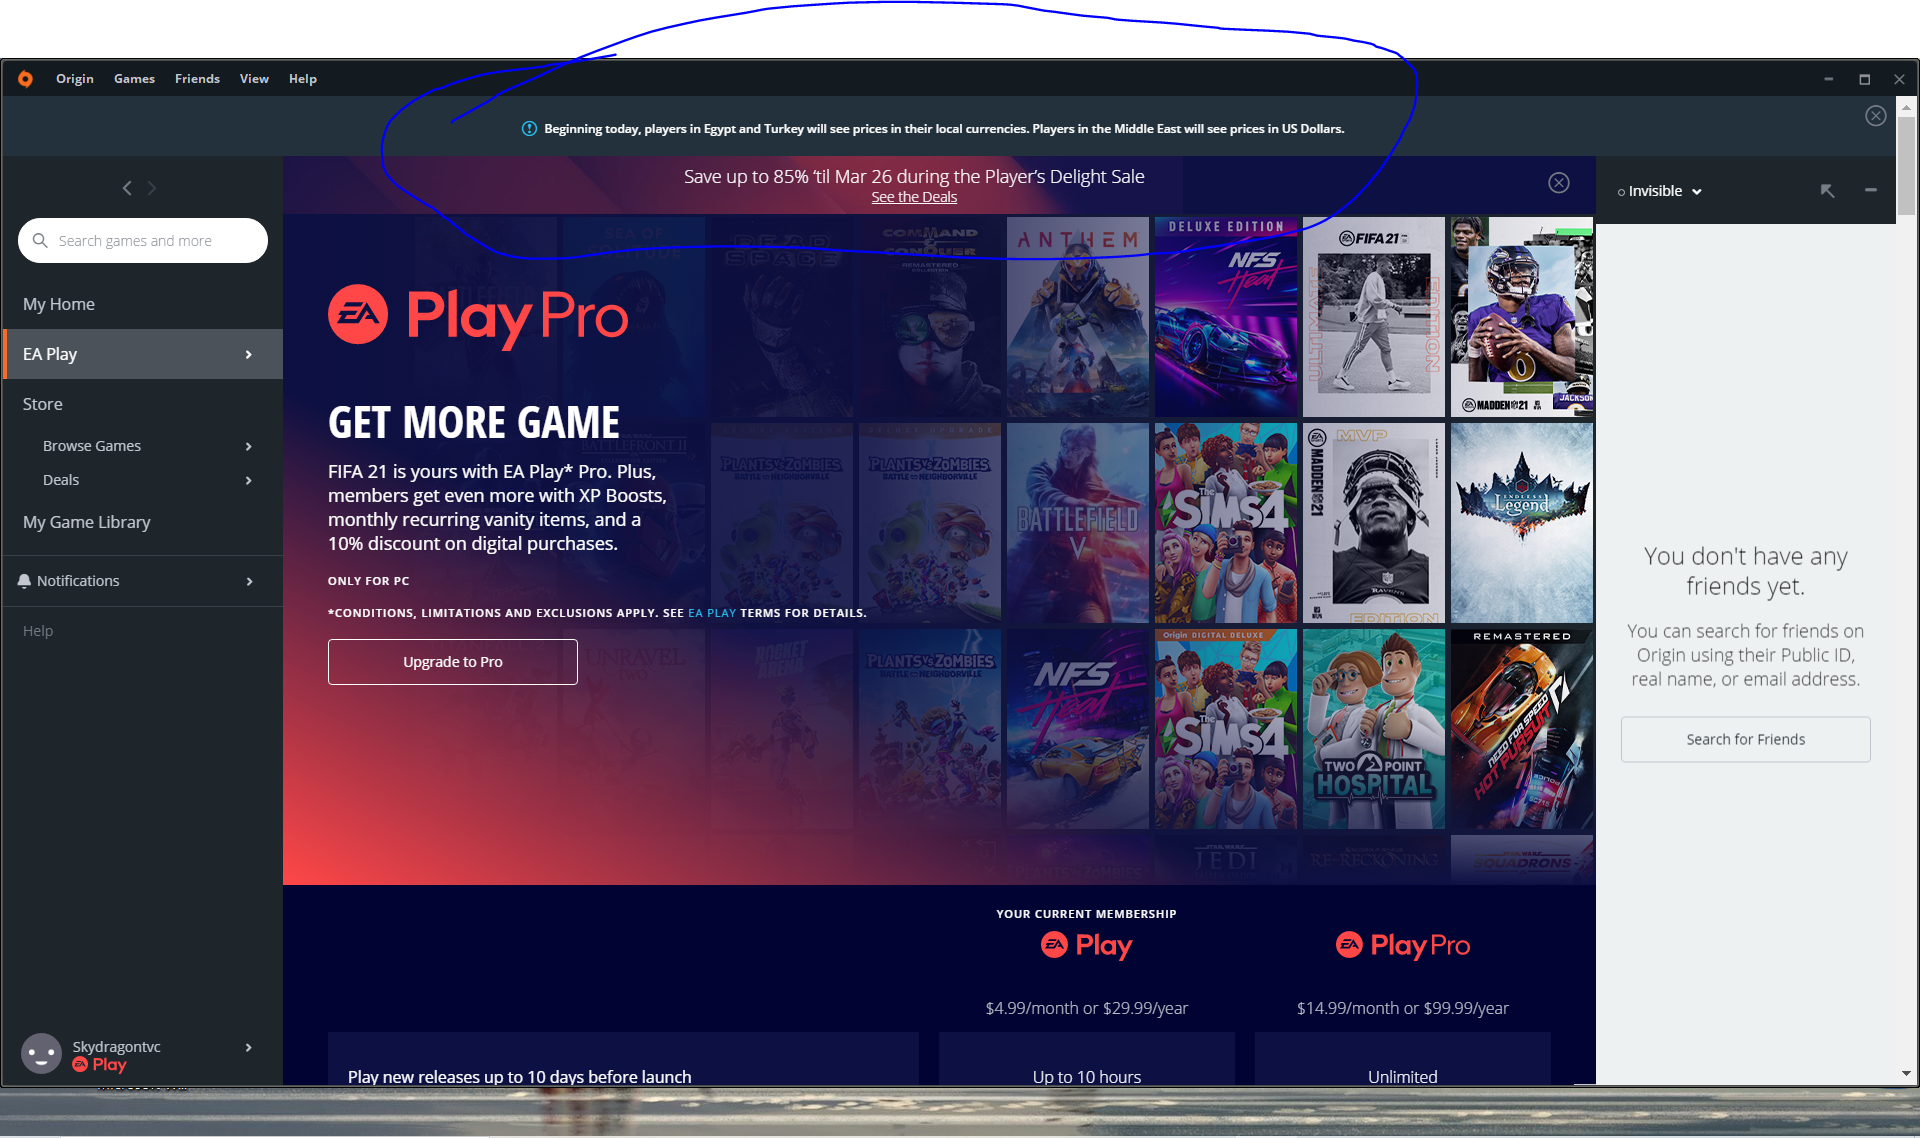
Task: Open sidebar Help link
Action: 38,631
